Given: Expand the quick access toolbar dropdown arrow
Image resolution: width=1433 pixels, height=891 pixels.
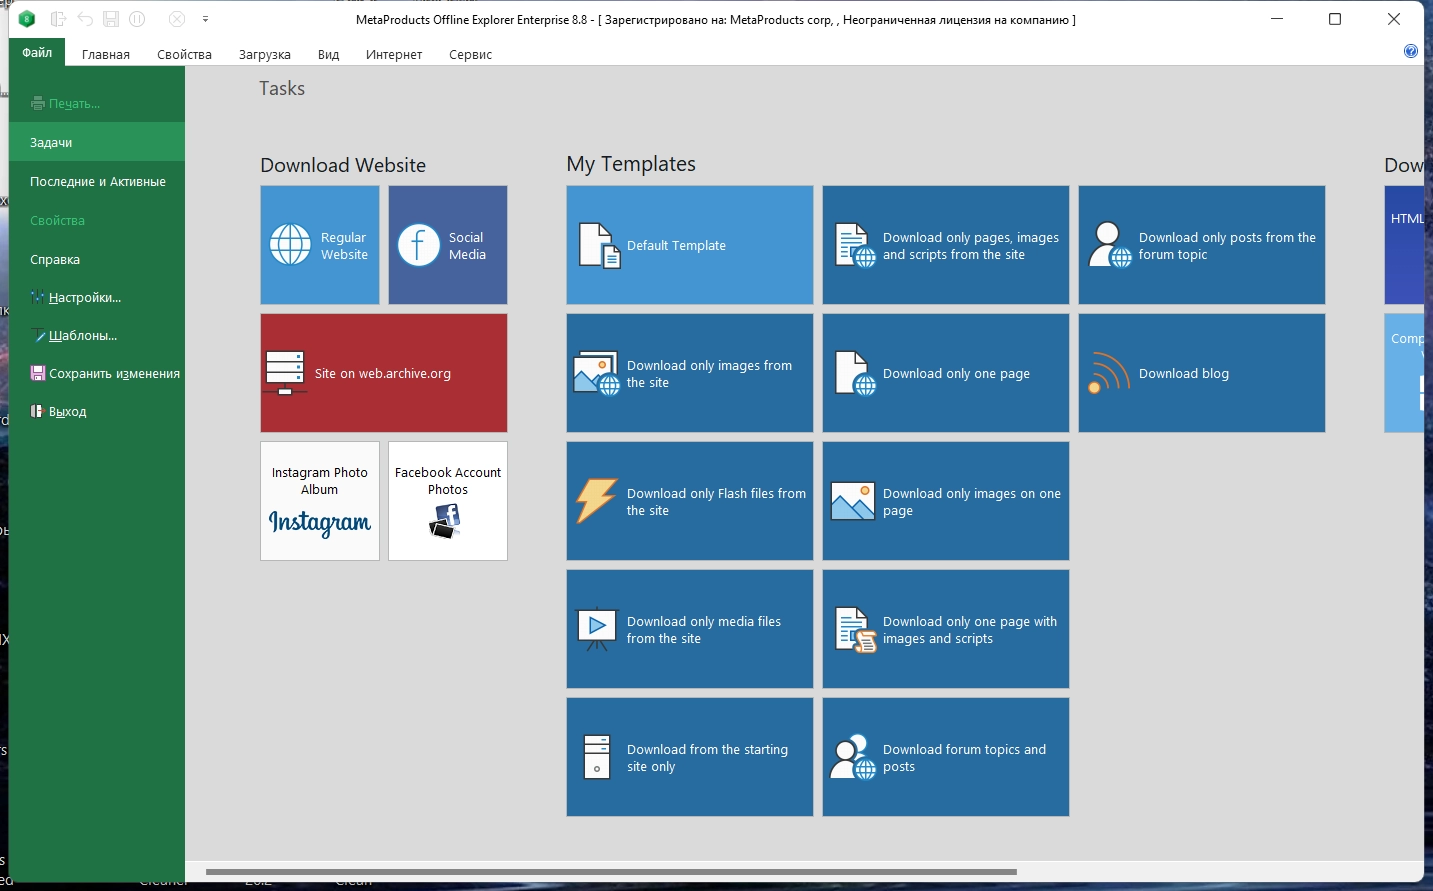Looking at the screenshot, I should 205,19.
